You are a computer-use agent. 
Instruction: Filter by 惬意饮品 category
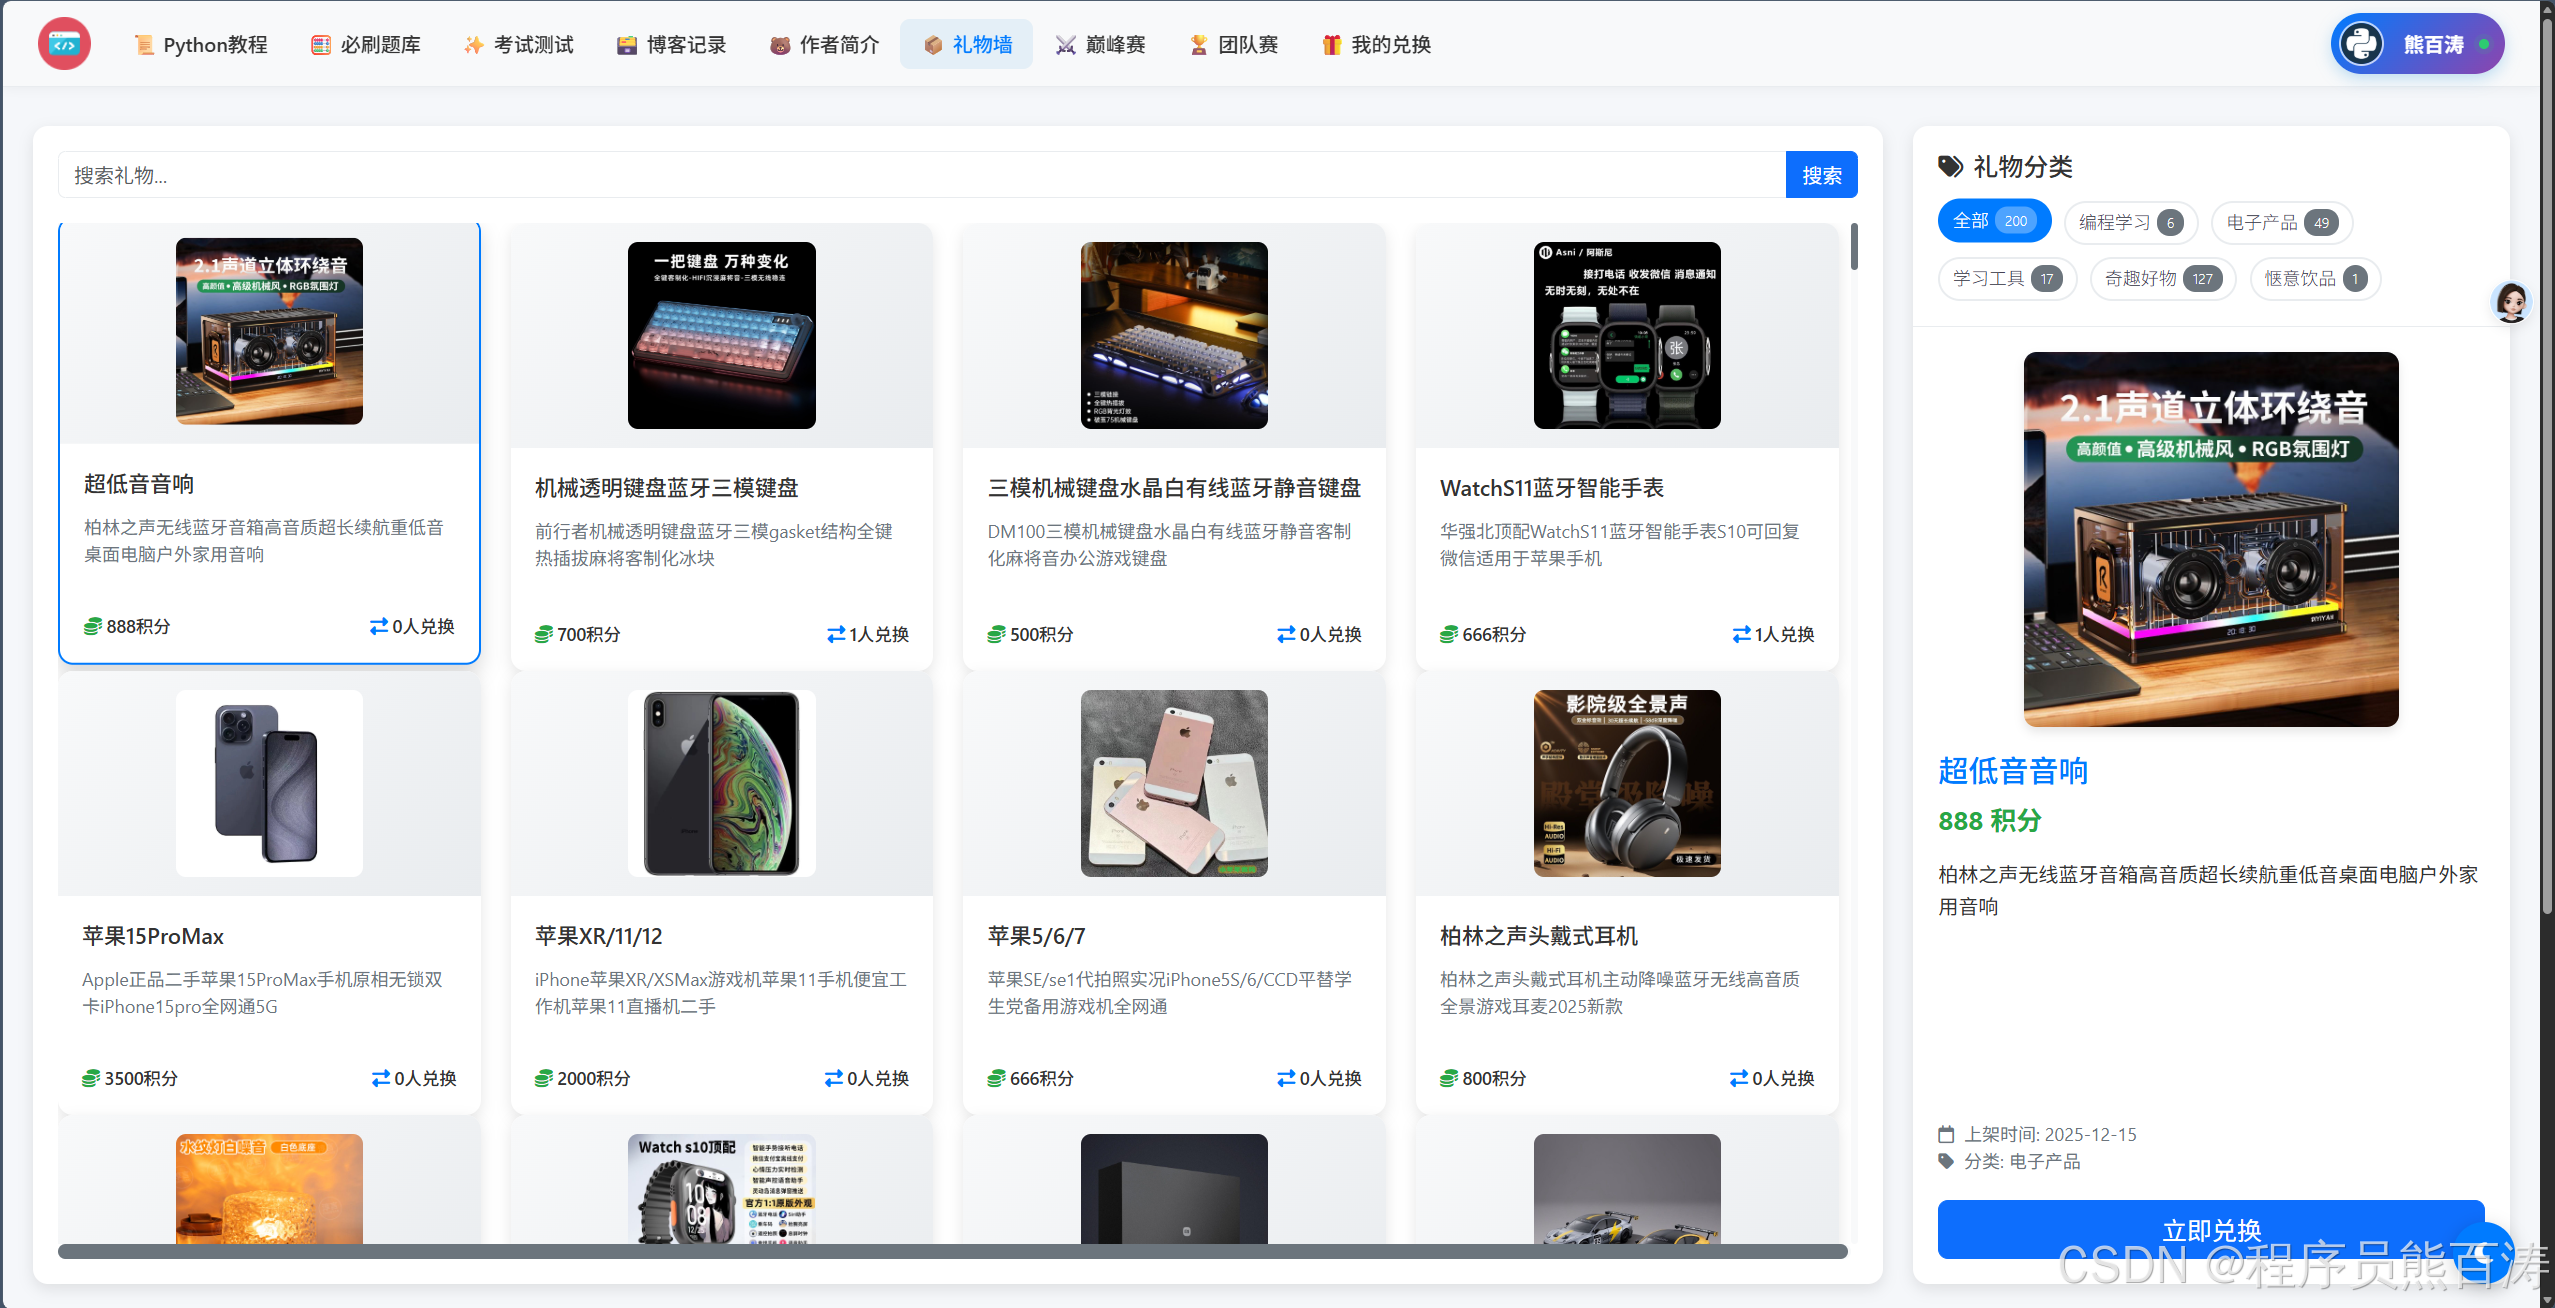pyautogui.click(x=2315, y=278)
